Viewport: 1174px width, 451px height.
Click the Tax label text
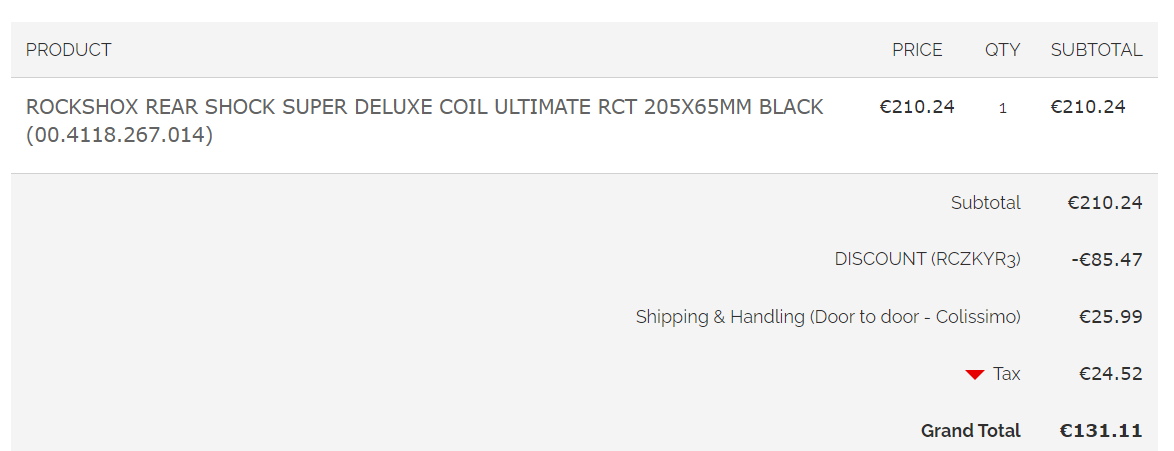(x=1007, y=374)
